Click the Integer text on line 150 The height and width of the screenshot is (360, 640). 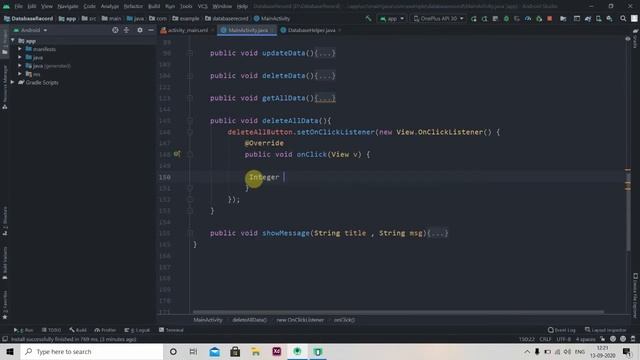264,177
